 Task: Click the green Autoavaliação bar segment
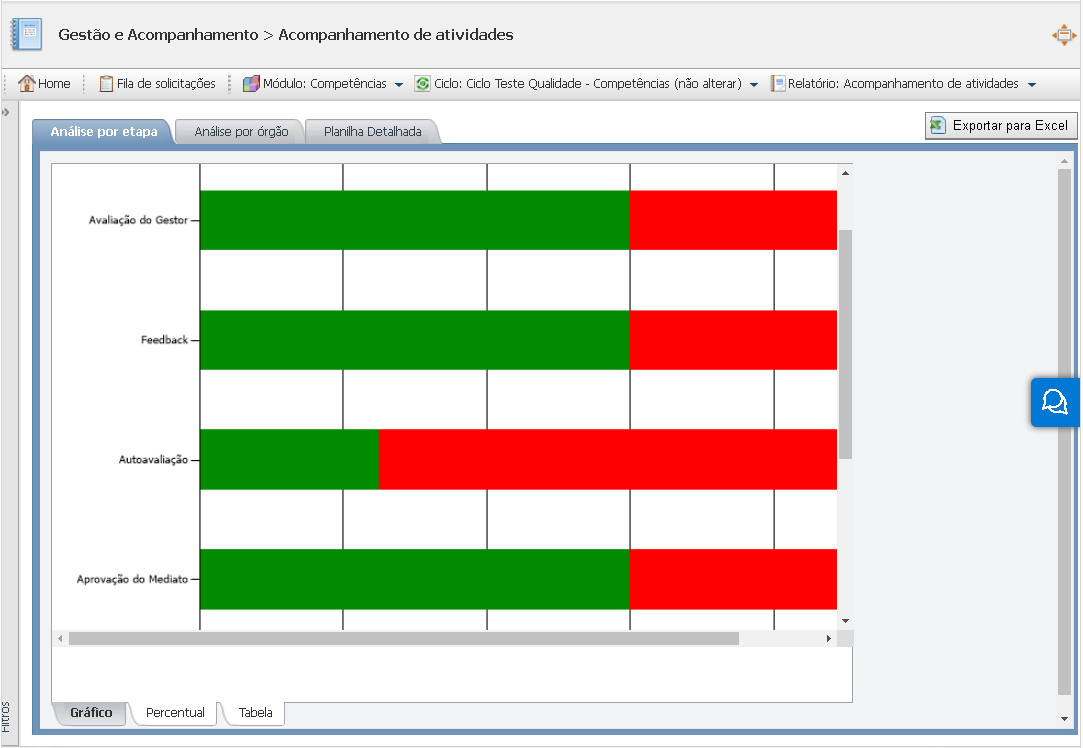tap(289, 460)
